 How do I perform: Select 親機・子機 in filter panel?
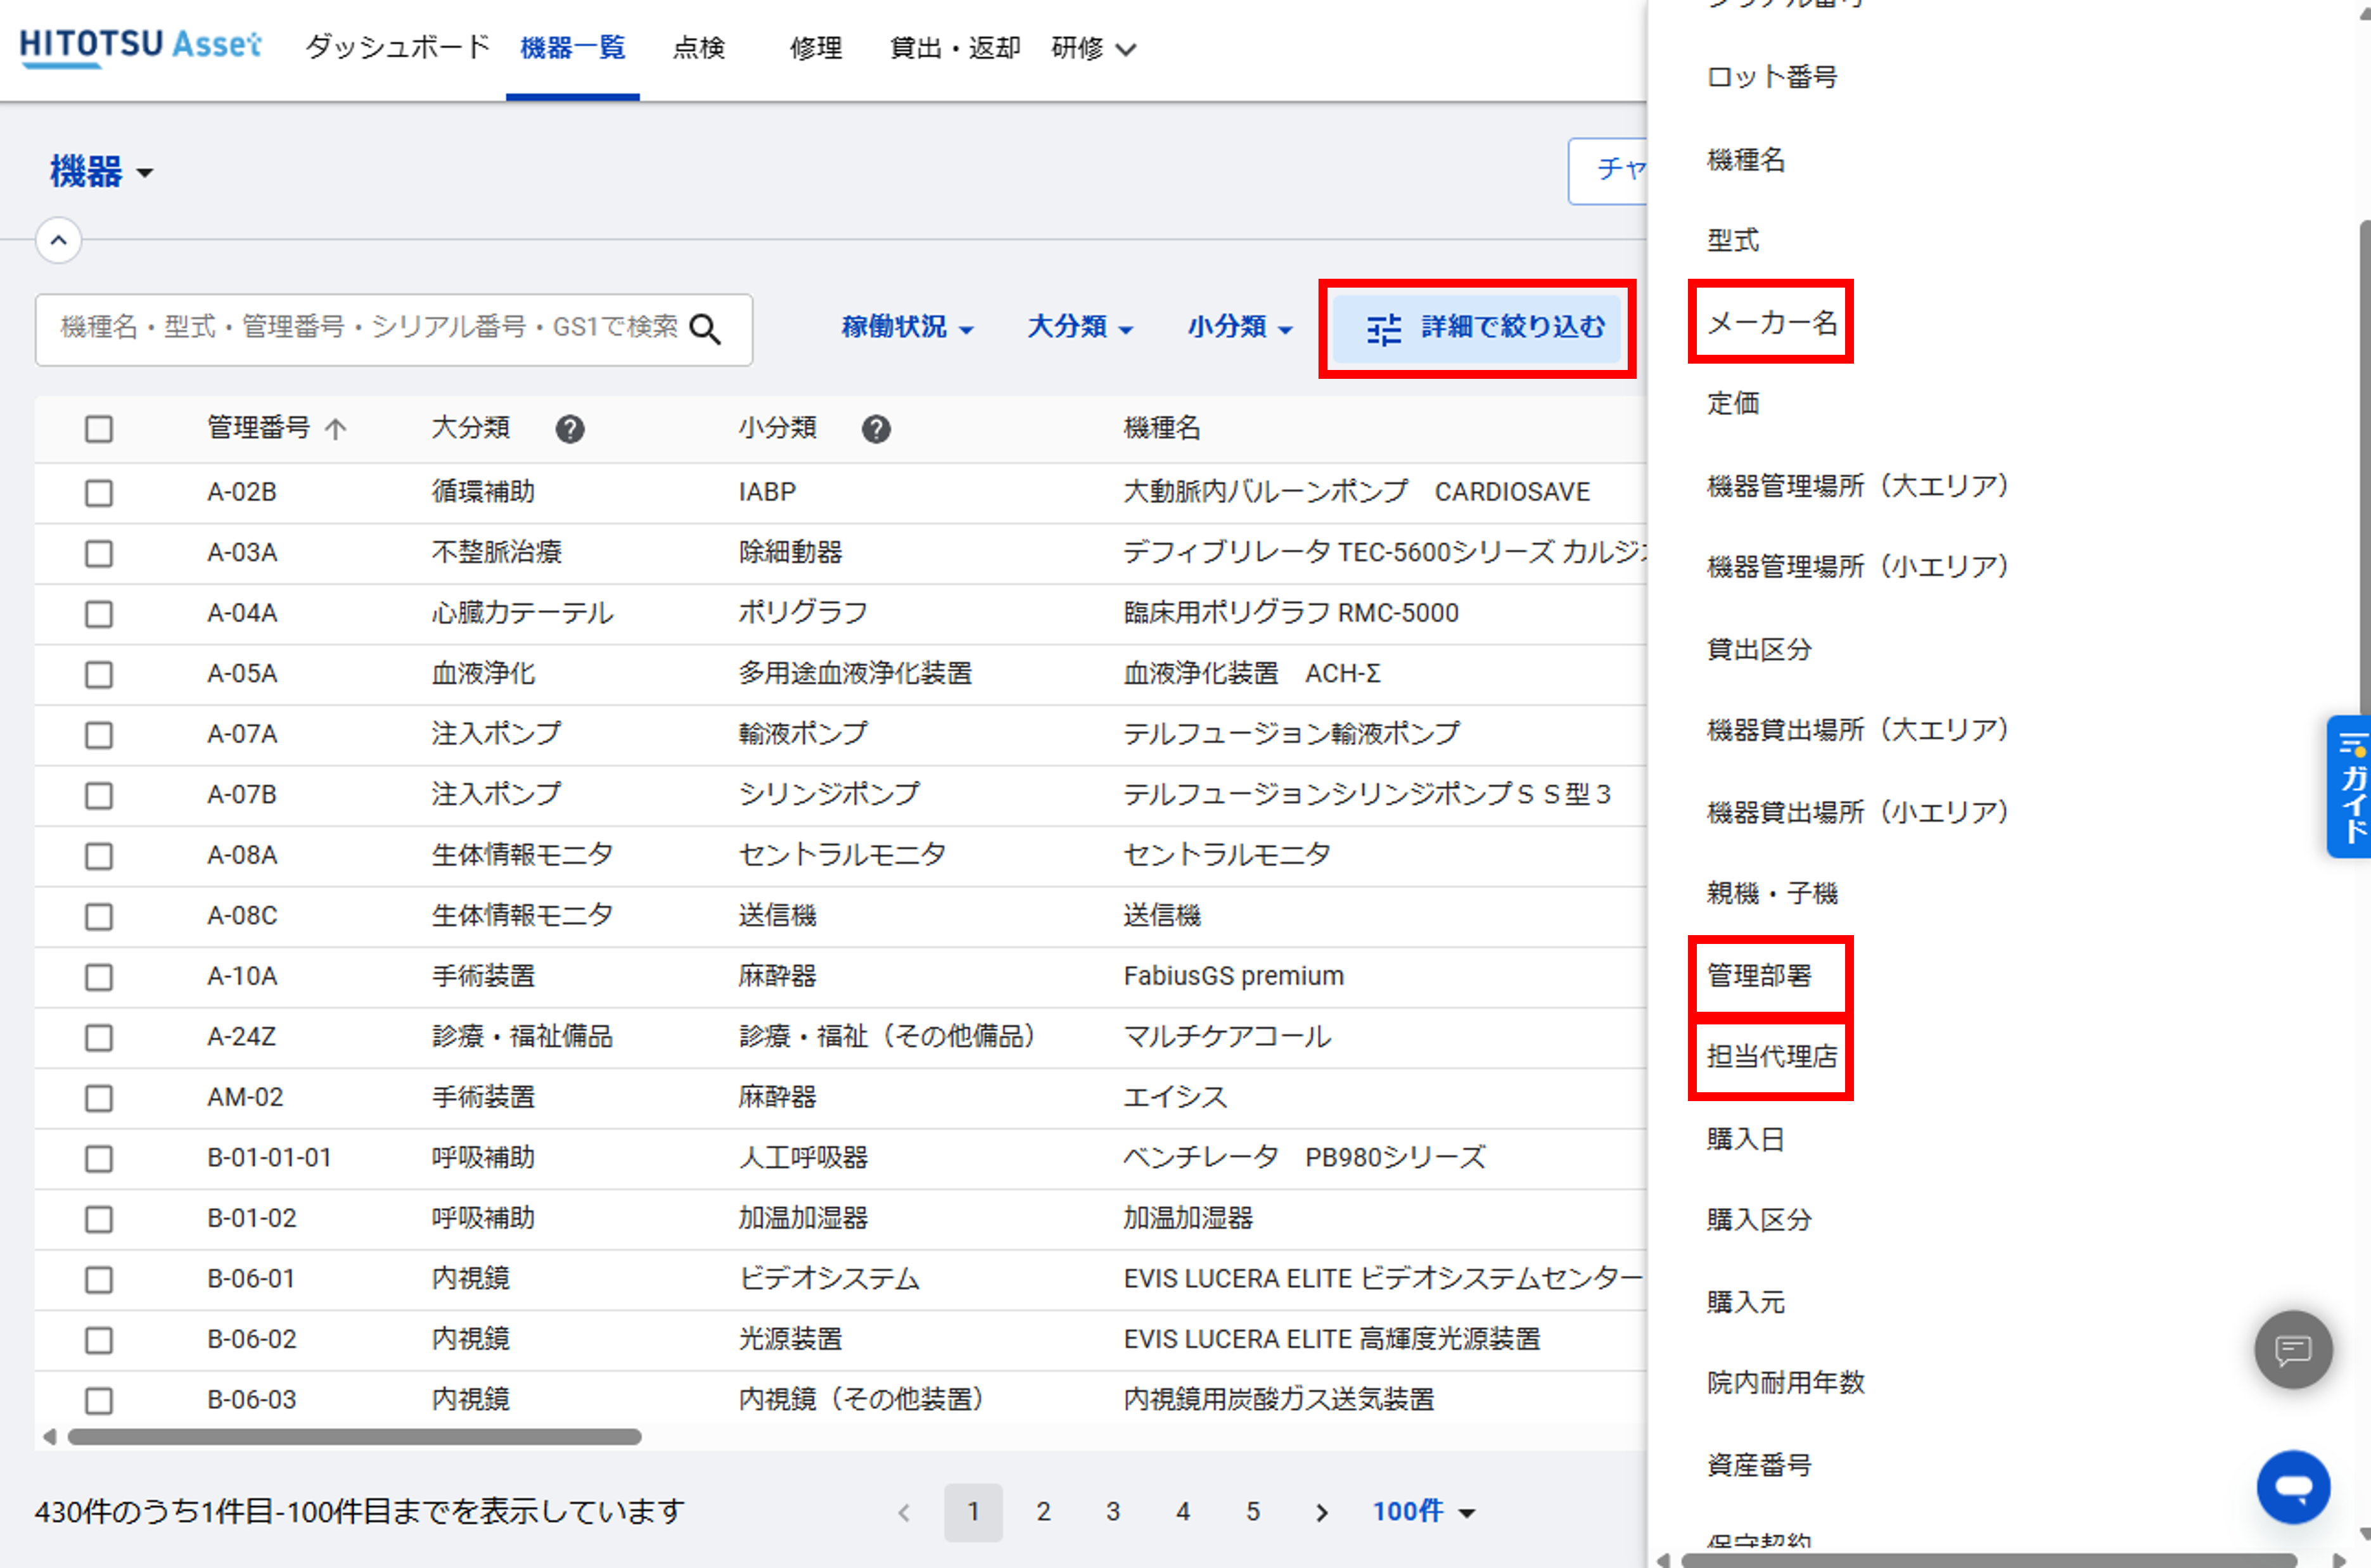[1771, 893]
